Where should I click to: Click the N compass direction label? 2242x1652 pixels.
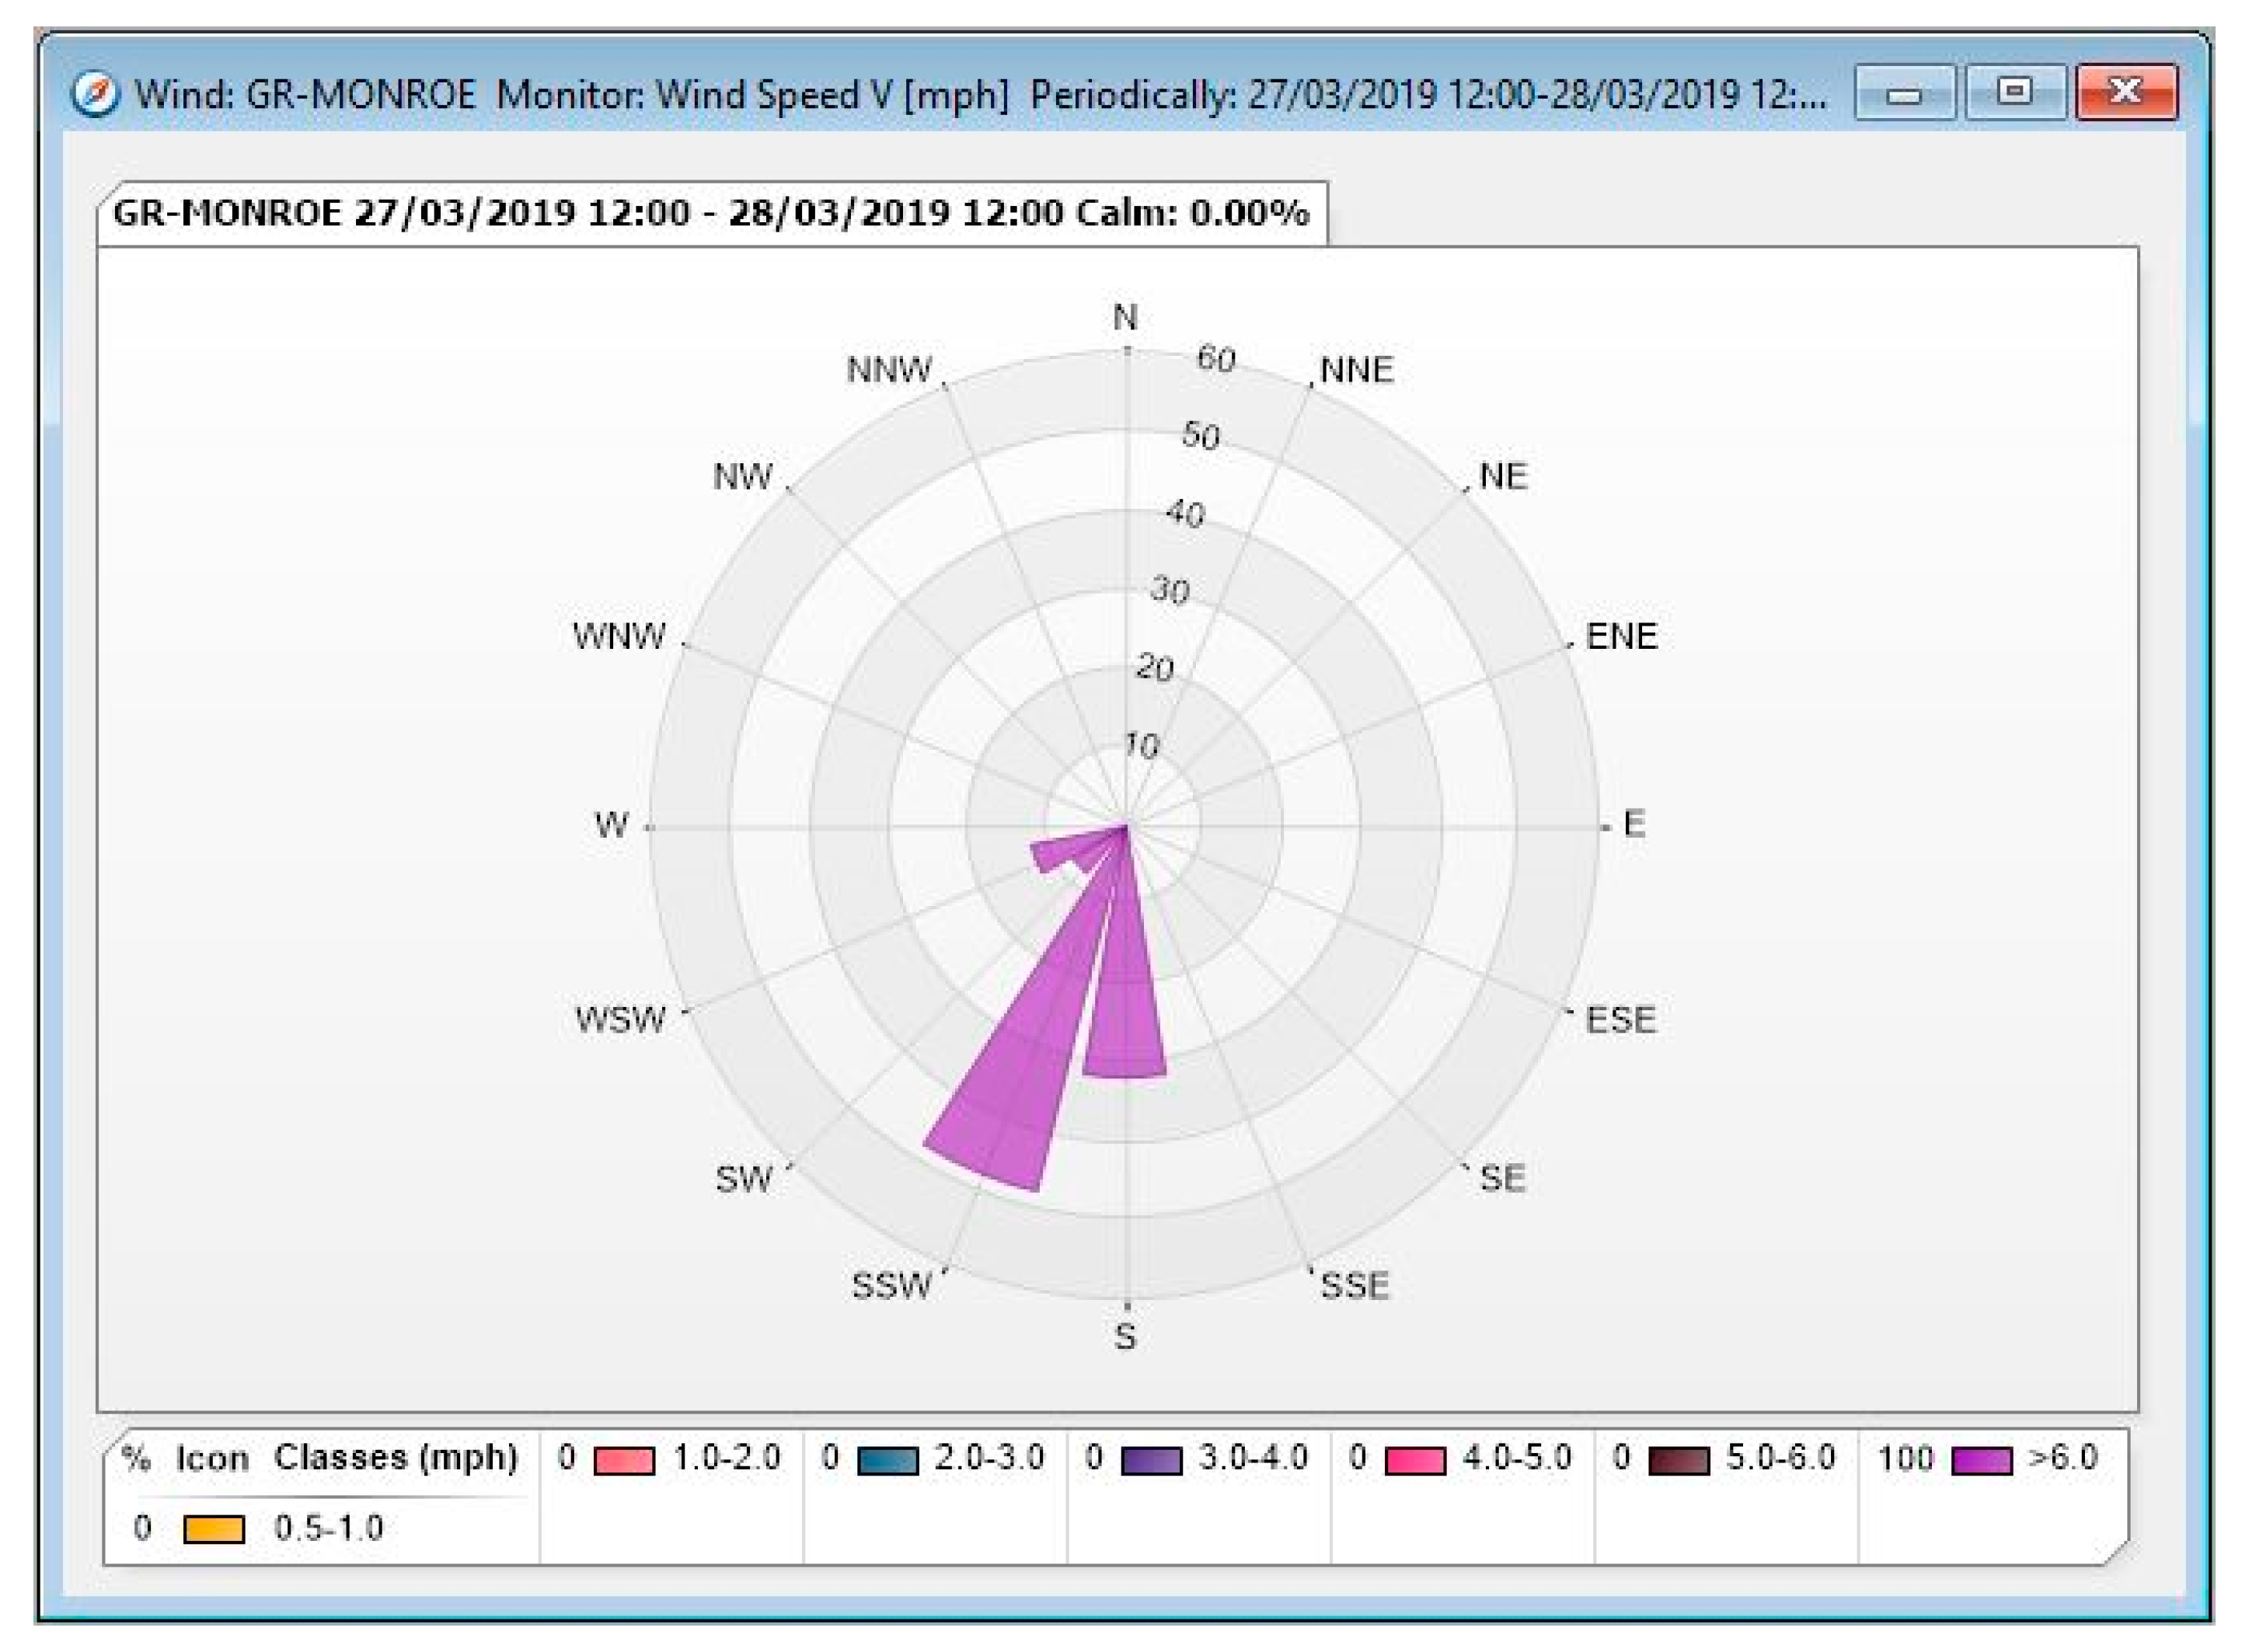1125,317
